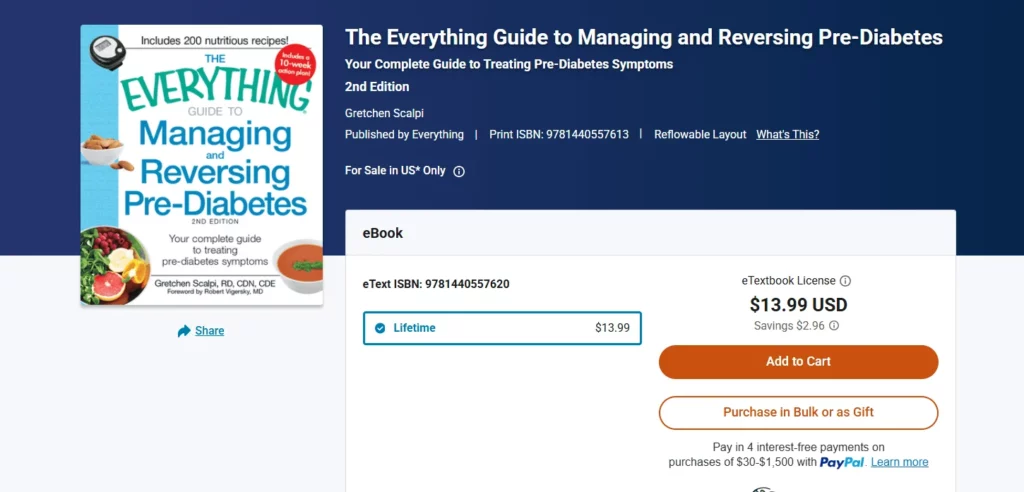The width and height of the screenshot is (1024, 492).
Task: Click Published by Everything publisher text
Action: [x=404, y=134]
